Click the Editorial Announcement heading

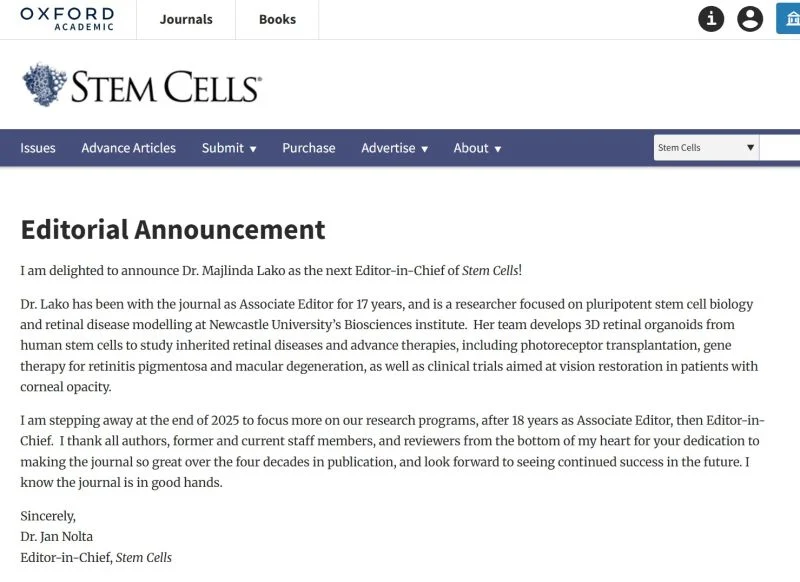[172, 230]
